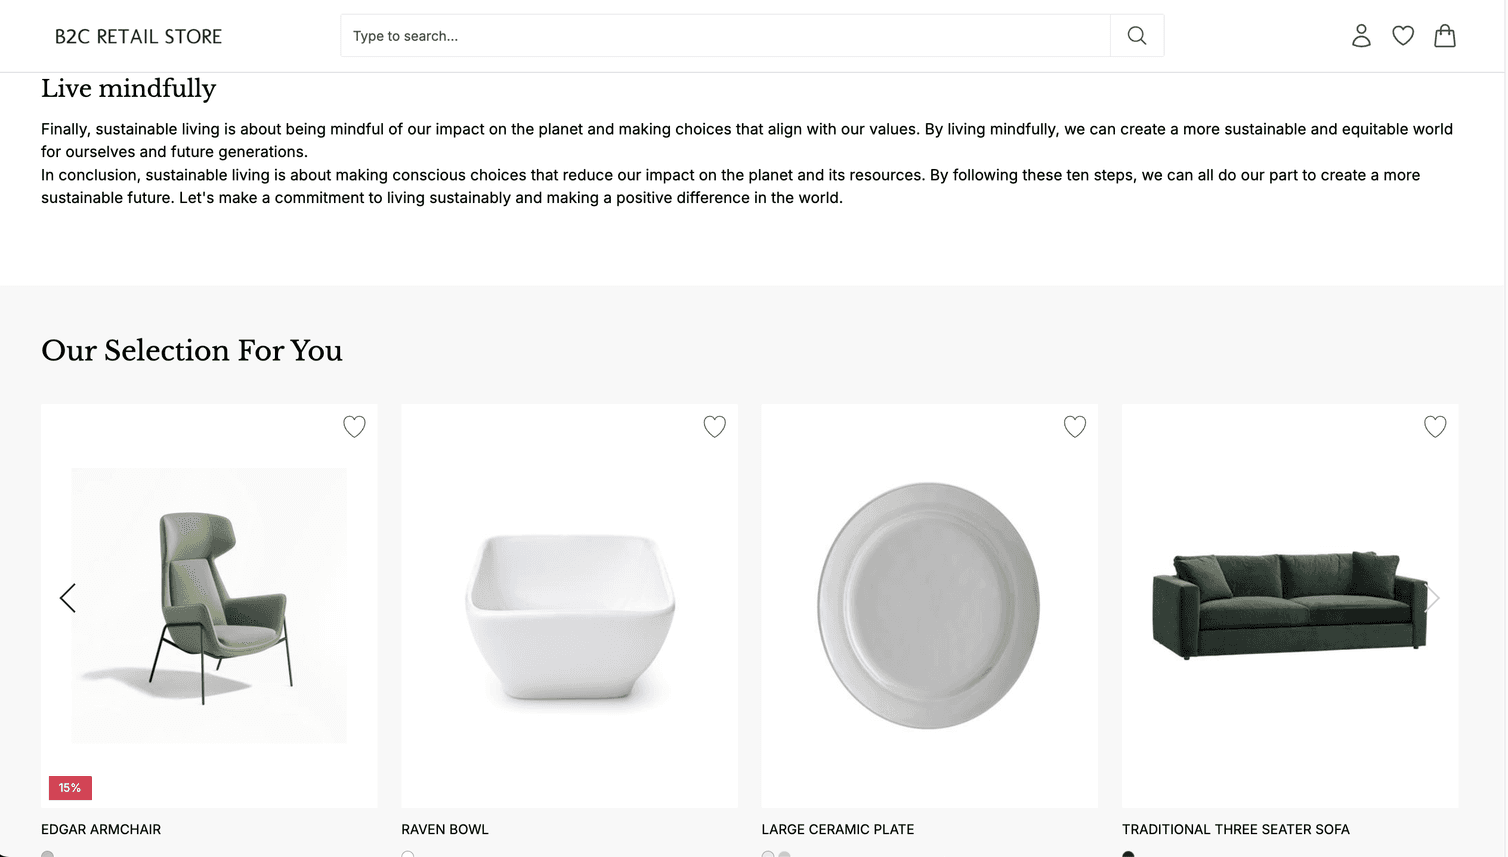Click the search magnifier icon
This screenshot has width=1508, height=857.
pyautogui.click(x=1137, y=35)
